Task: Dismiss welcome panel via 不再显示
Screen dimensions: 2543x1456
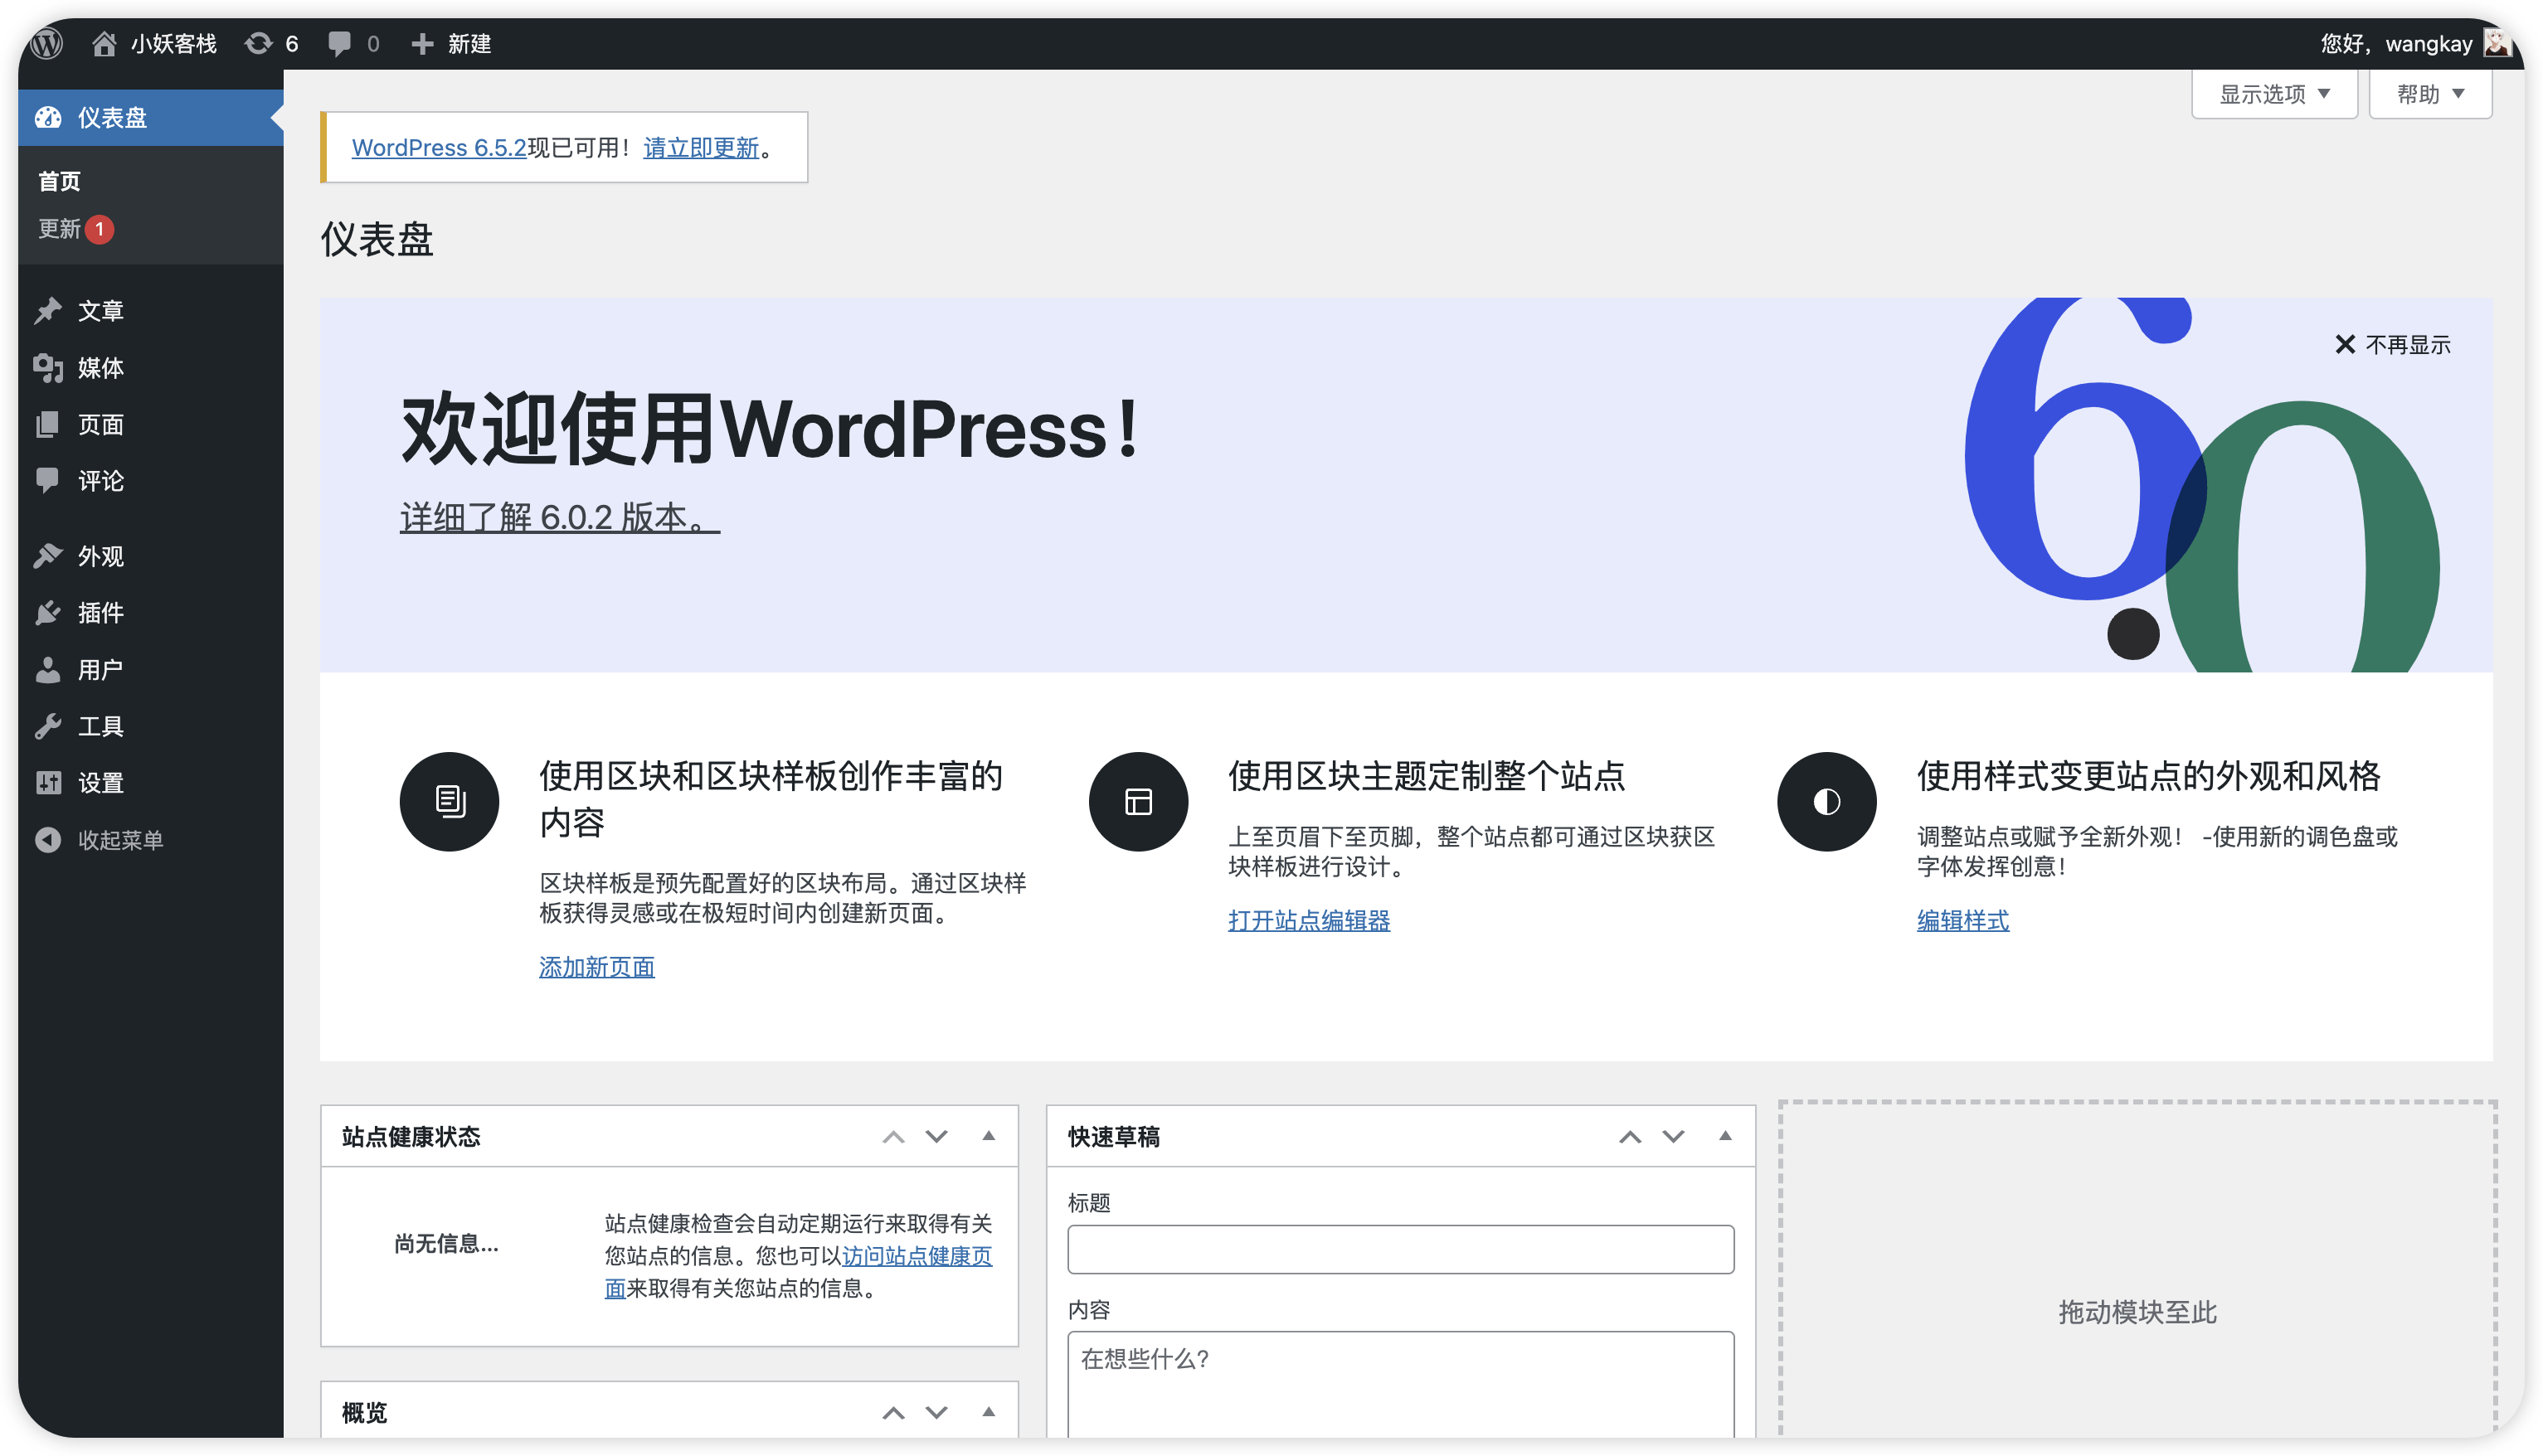Action: pyautogui.click(x=2392, y=345)
